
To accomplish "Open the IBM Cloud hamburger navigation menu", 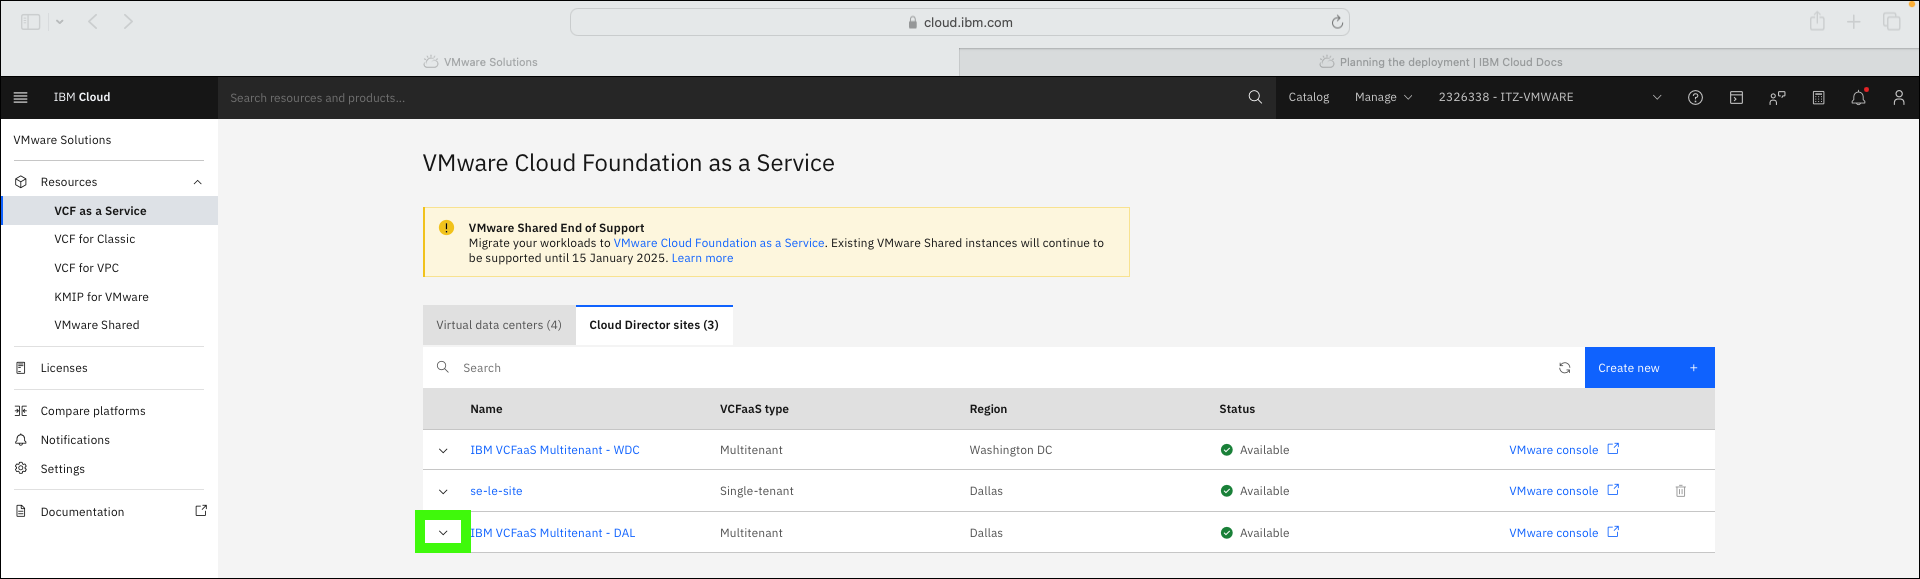I will [x=20, y=97].
